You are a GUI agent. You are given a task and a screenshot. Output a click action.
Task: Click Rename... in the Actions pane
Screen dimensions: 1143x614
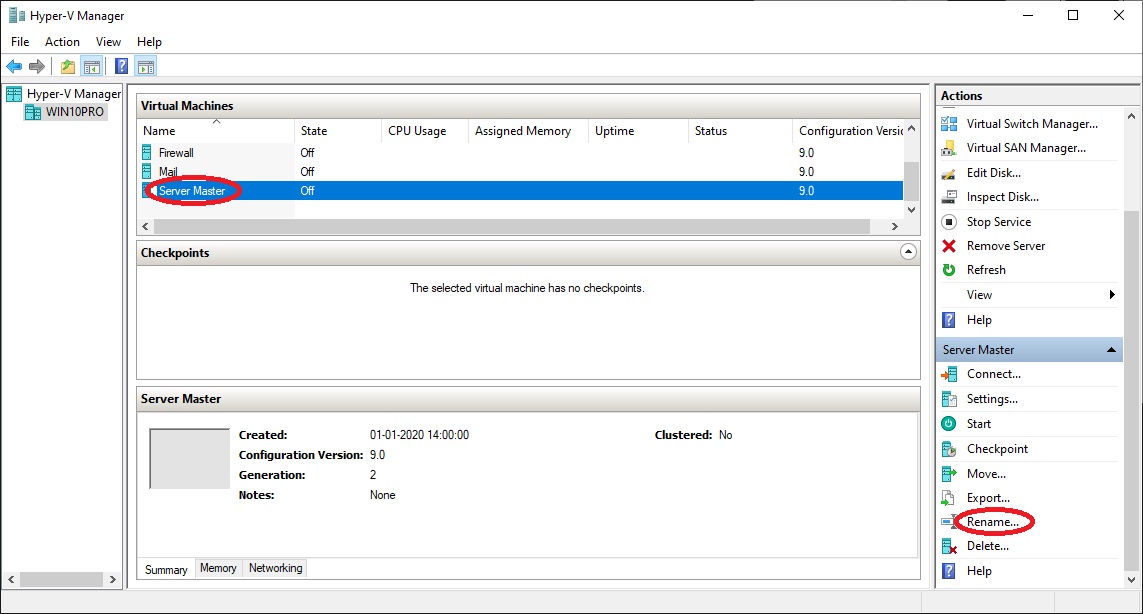pyautogui.click(x=993, y=522)
